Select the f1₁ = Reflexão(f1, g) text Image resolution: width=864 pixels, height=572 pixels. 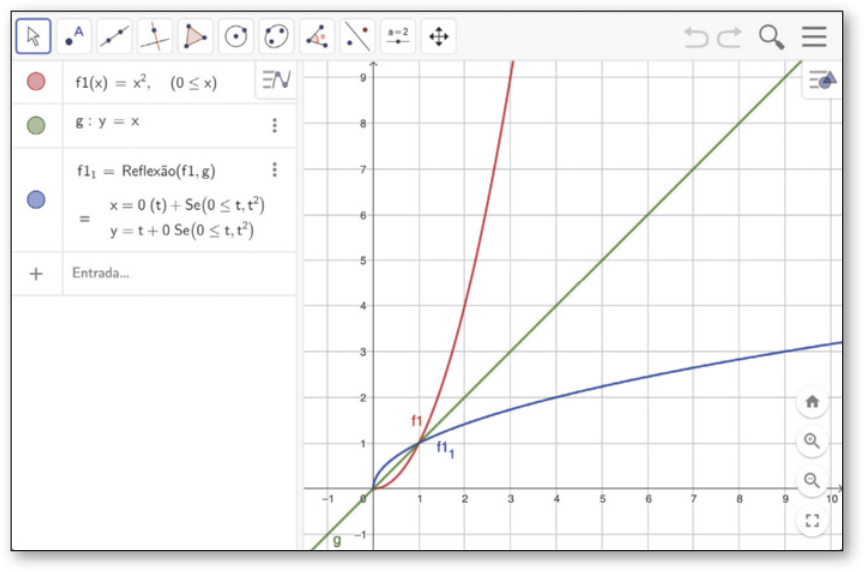[146, 171]
